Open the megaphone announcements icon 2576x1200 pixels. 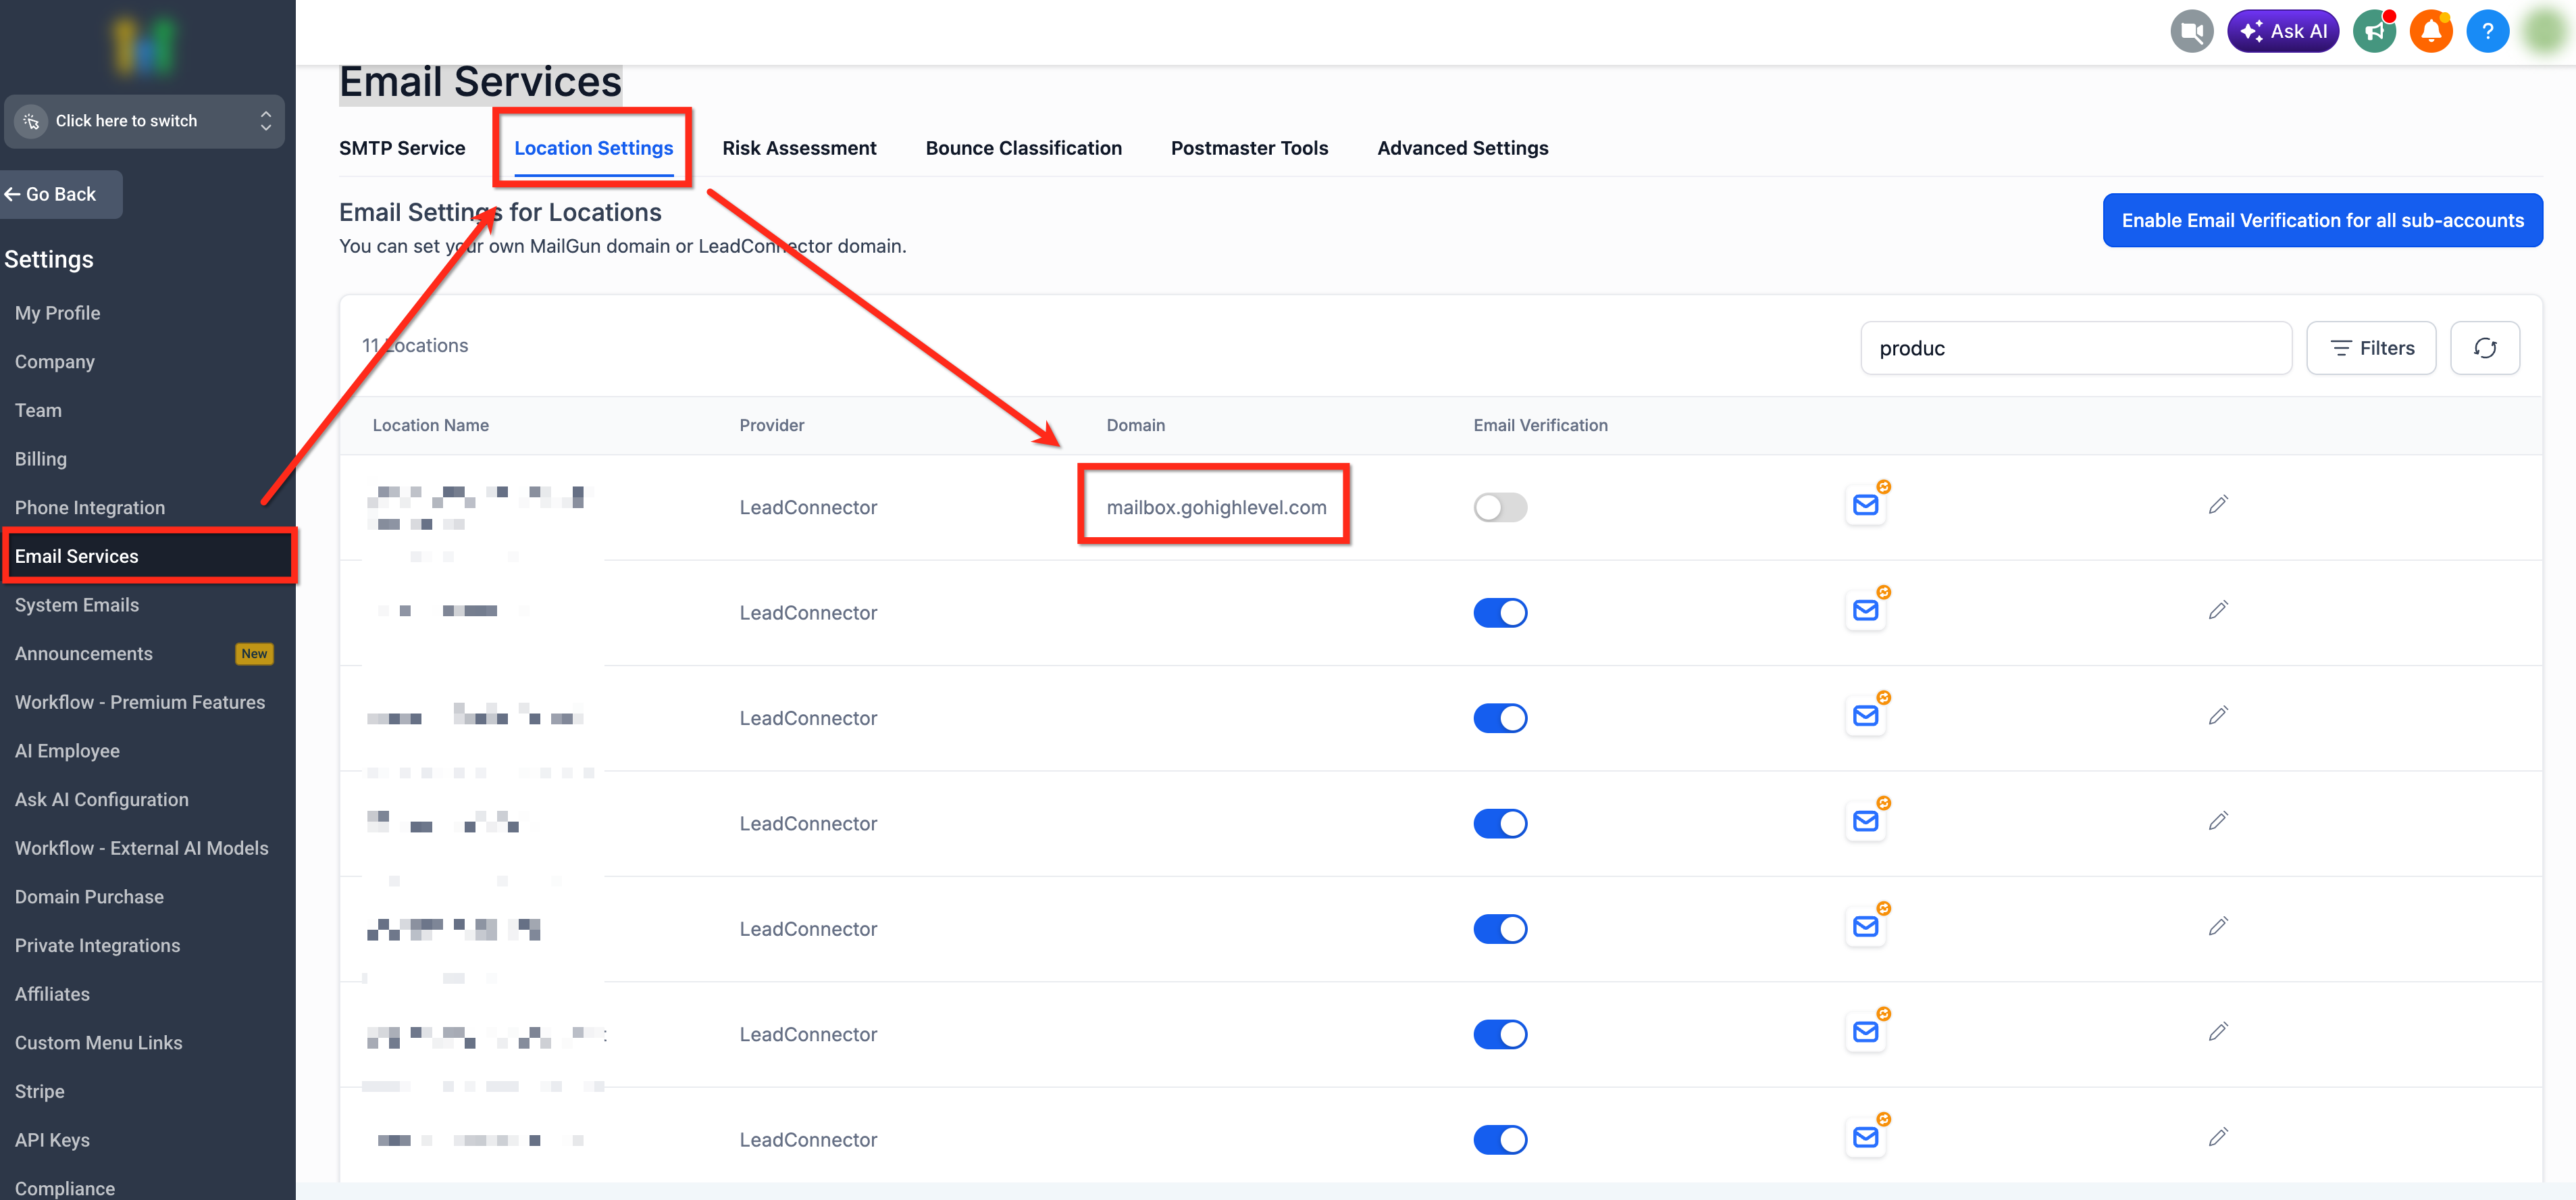point(2375,31)
